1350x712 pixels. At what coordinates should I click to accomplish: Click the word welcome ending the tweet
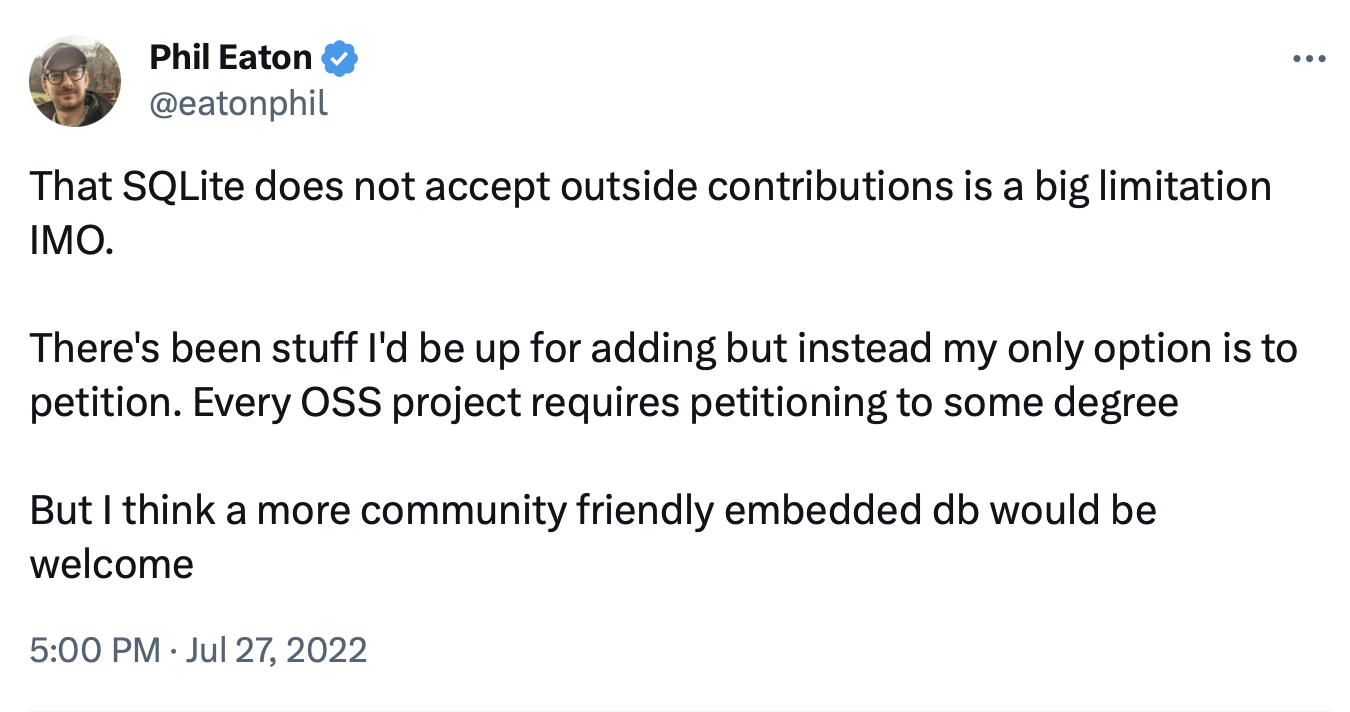[111, 565]
